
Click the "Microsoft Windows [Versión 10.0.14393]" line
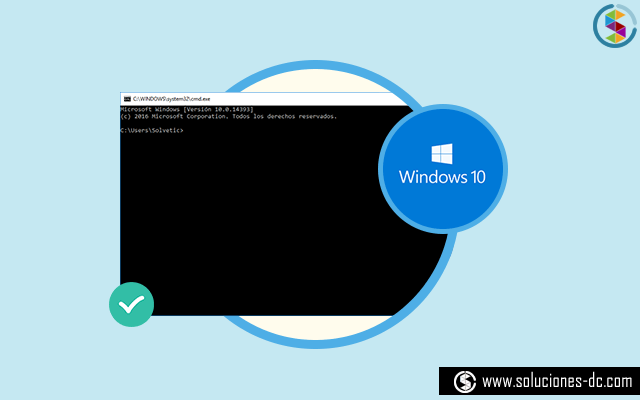click(187, 109)
